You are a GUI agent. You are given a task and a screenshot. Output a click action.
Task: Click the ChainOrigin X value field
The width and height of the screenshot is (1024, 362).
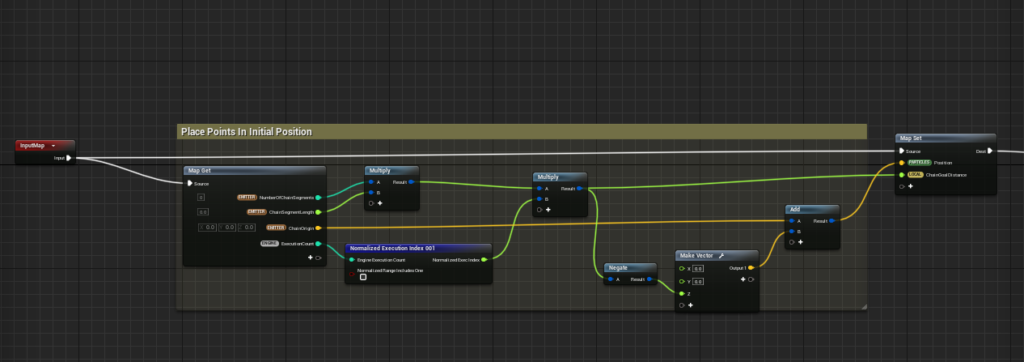(207, 227)
